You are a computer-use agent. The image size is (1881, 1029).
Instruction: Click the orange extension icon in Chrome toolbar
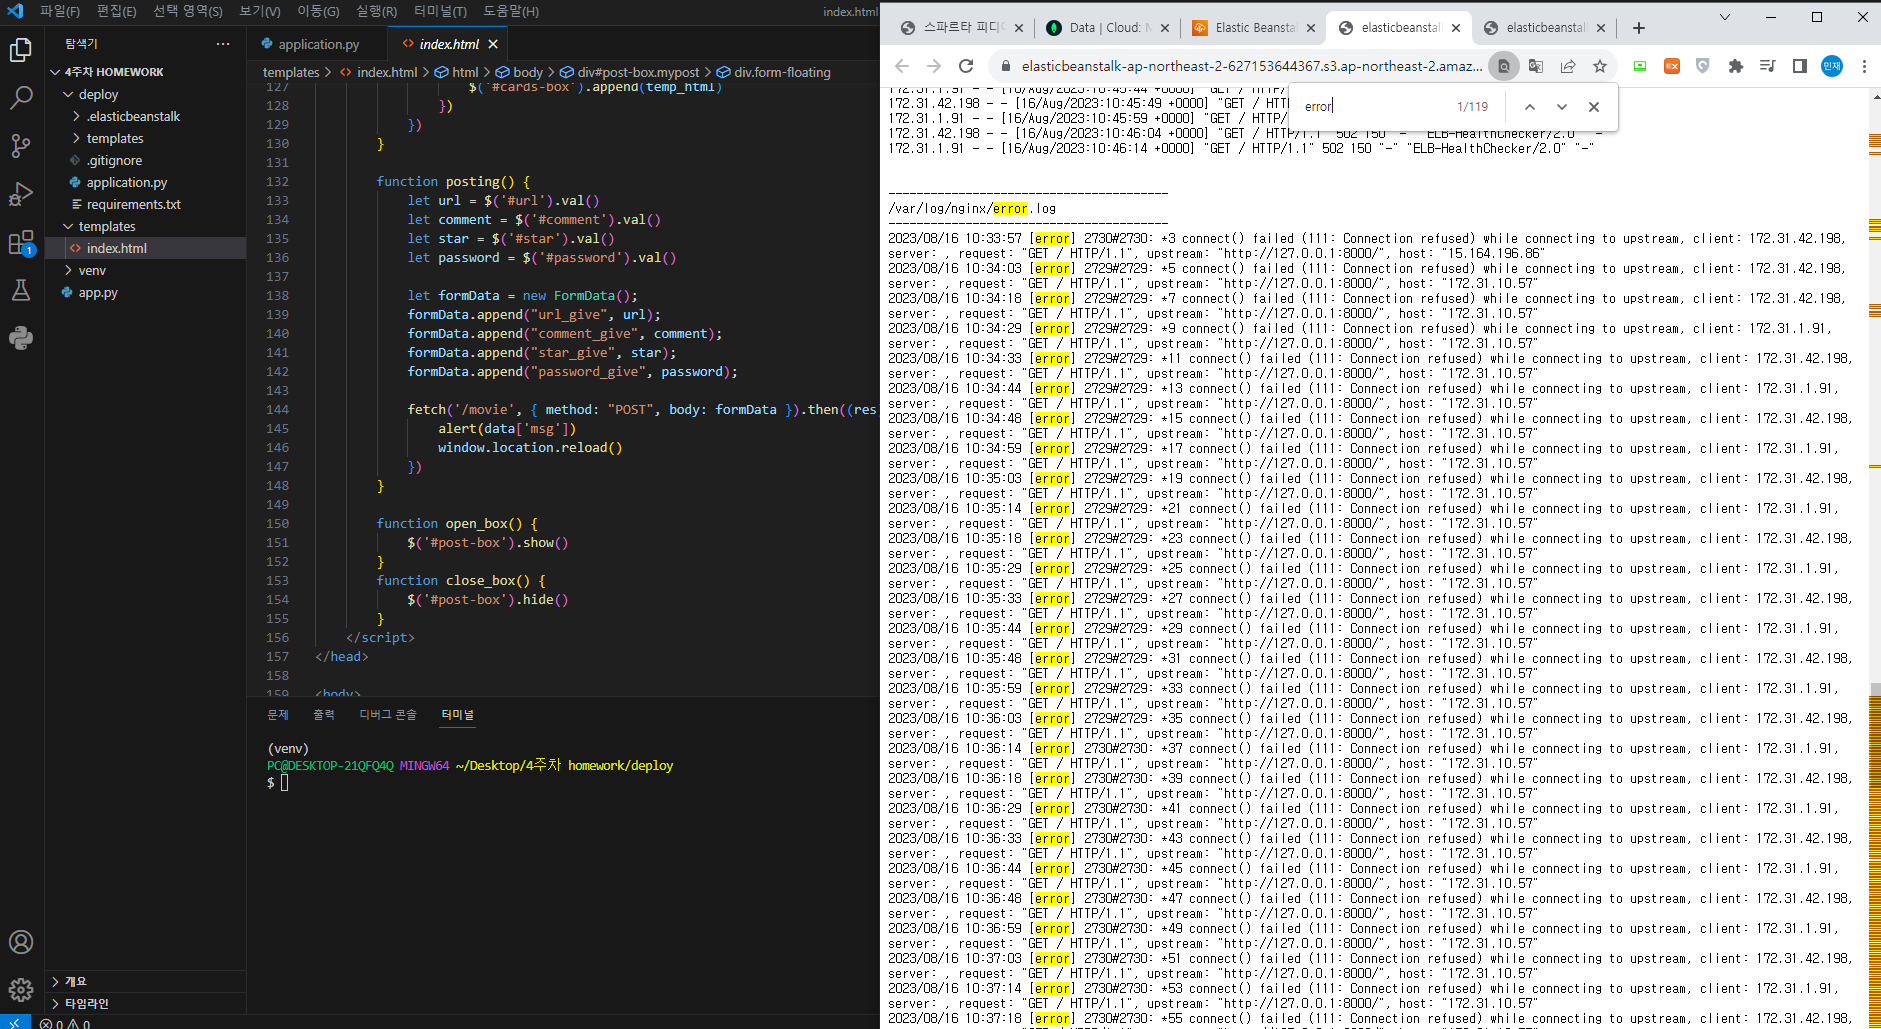click(1672, 66)
